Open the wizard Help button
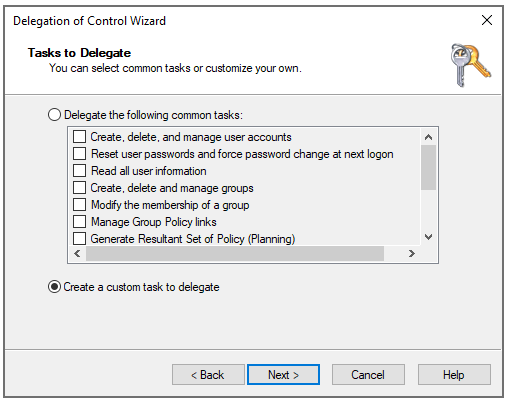This screenshot has width=509, height=403. click(x=454, y=375)
